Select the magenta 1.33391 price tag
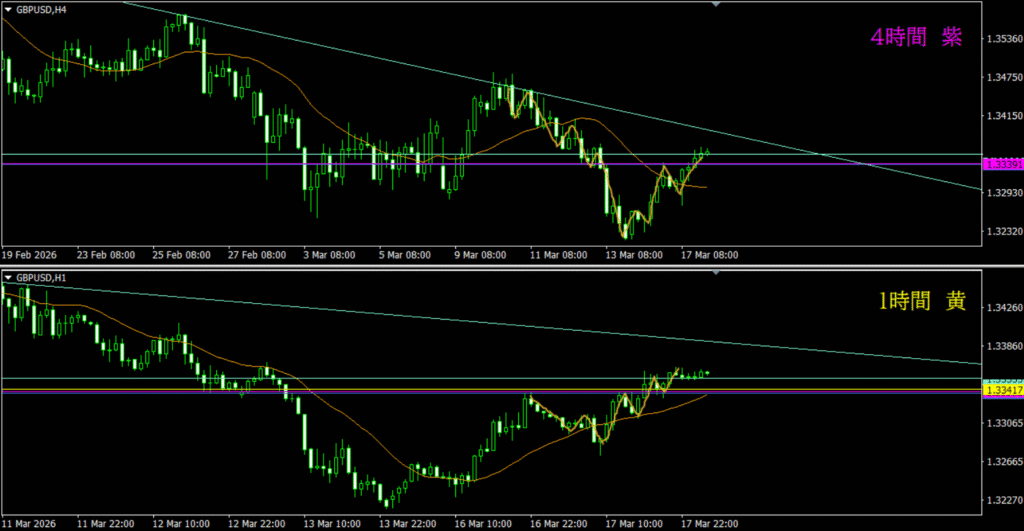The image size is (1024, 531). tap(1002, 163)
